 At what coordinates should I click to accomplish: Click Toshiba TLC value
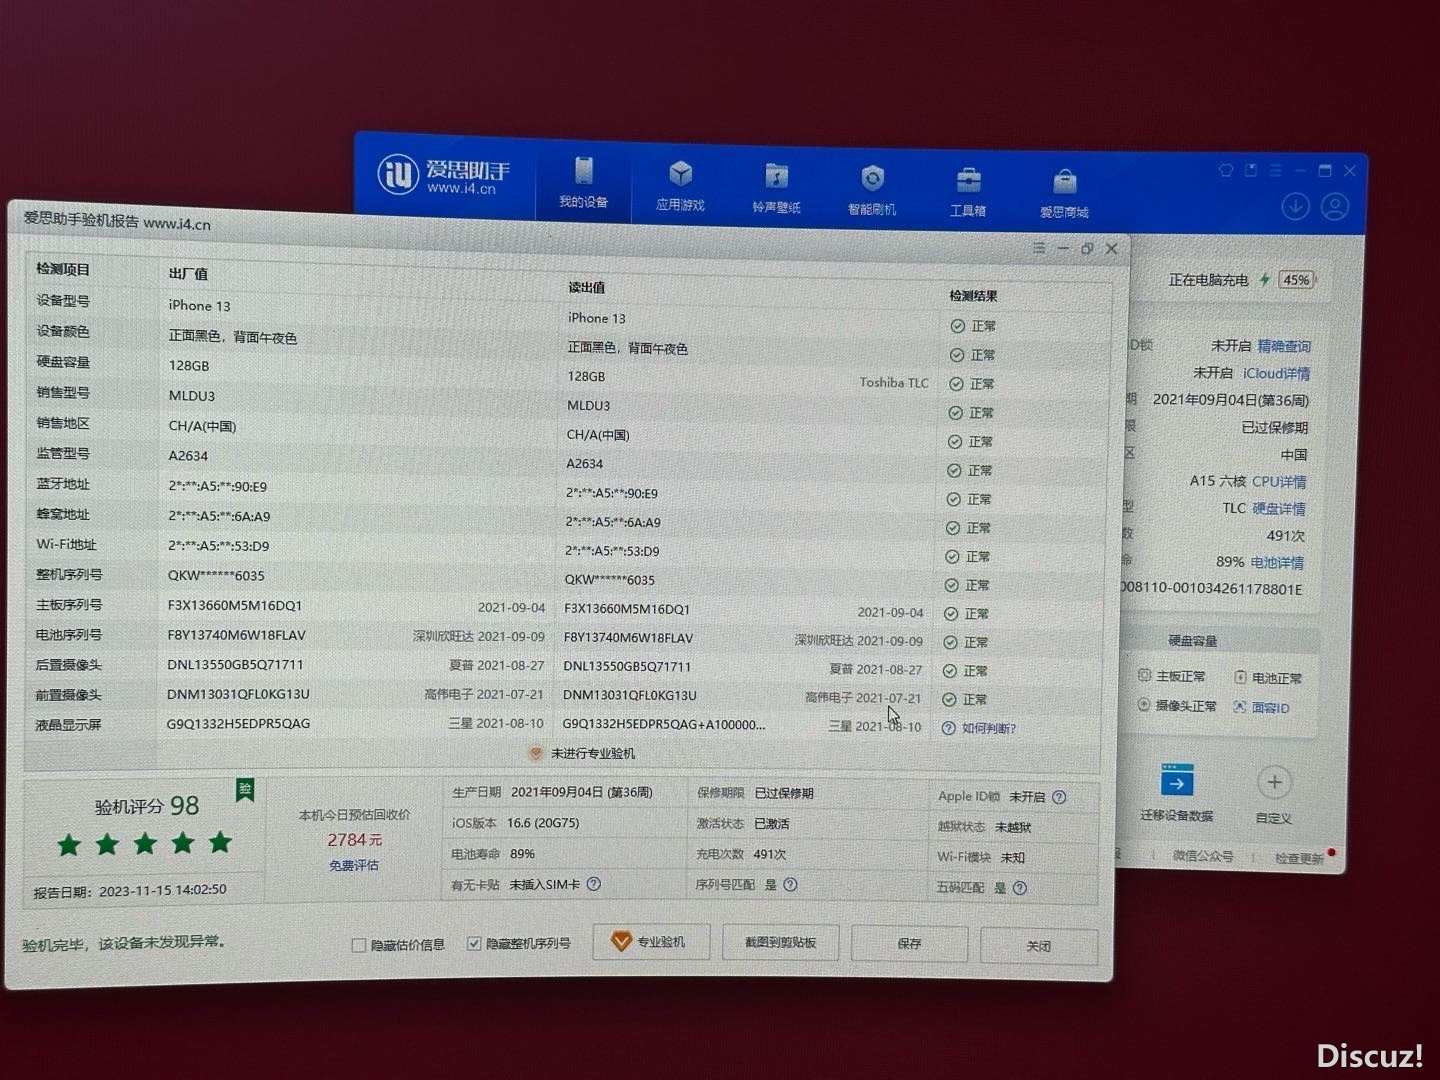coord(894,383)
